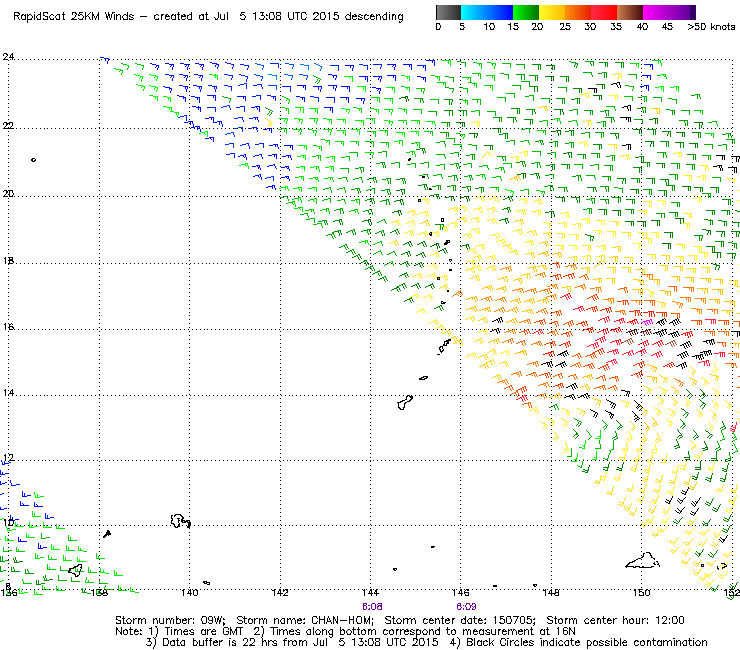Click the latitude label '16'
Screen dimensions: 740x650
pos(8,327)
